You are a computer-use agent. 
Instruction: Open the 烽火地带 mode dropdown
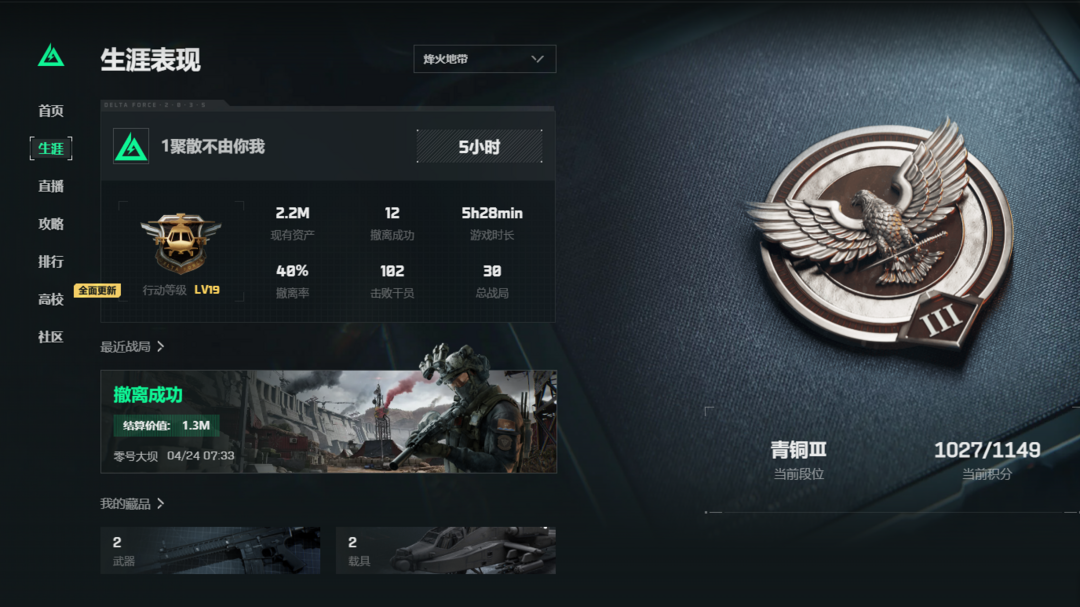point(484,59)
